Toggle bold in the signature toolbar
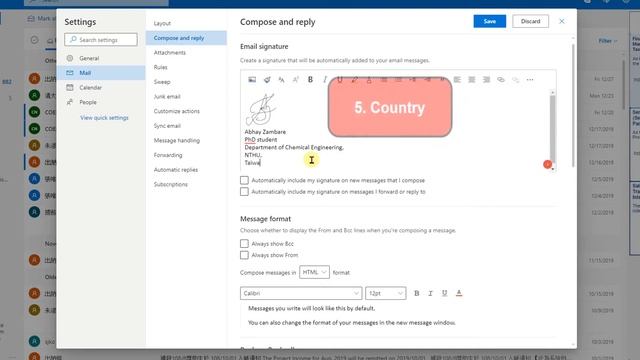 [x=310, y=80]
